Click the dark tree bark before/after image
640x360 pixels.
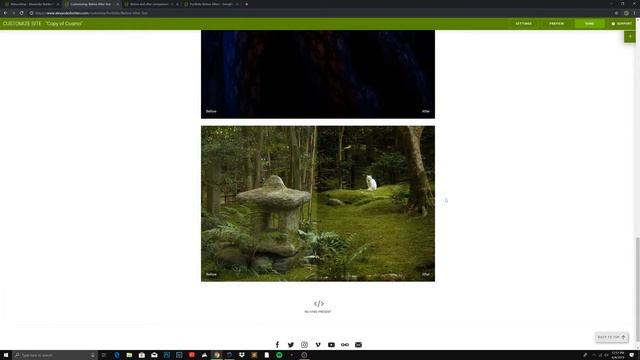tap(318, 74)
